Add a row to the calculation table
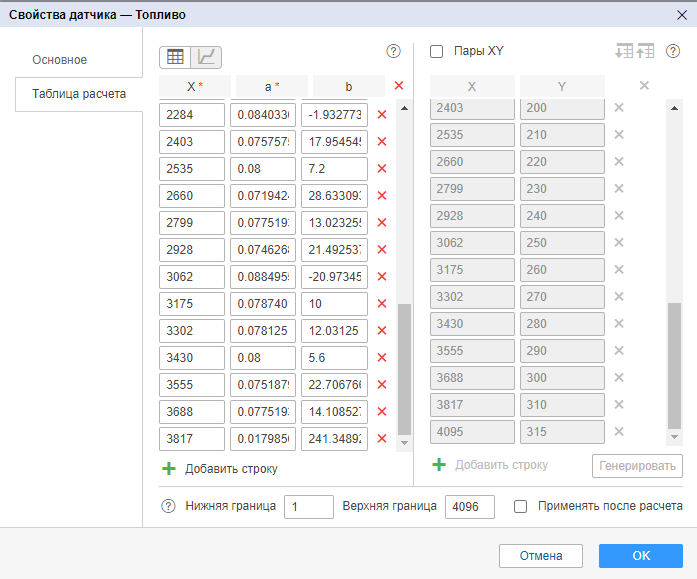This screenshot has height=579, width=697. point(220,469)
